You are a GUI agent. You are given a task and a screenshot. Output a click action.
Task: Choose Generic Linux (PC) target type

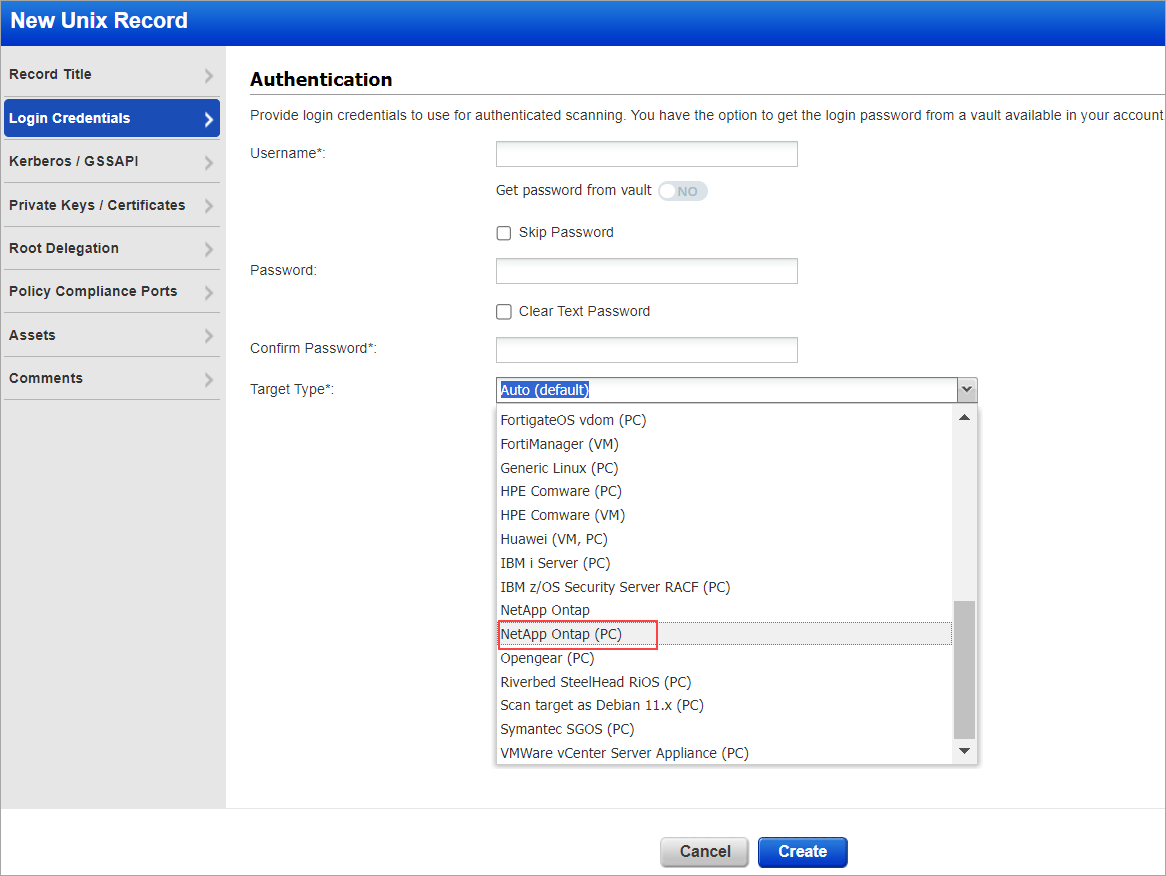point(559,467)
